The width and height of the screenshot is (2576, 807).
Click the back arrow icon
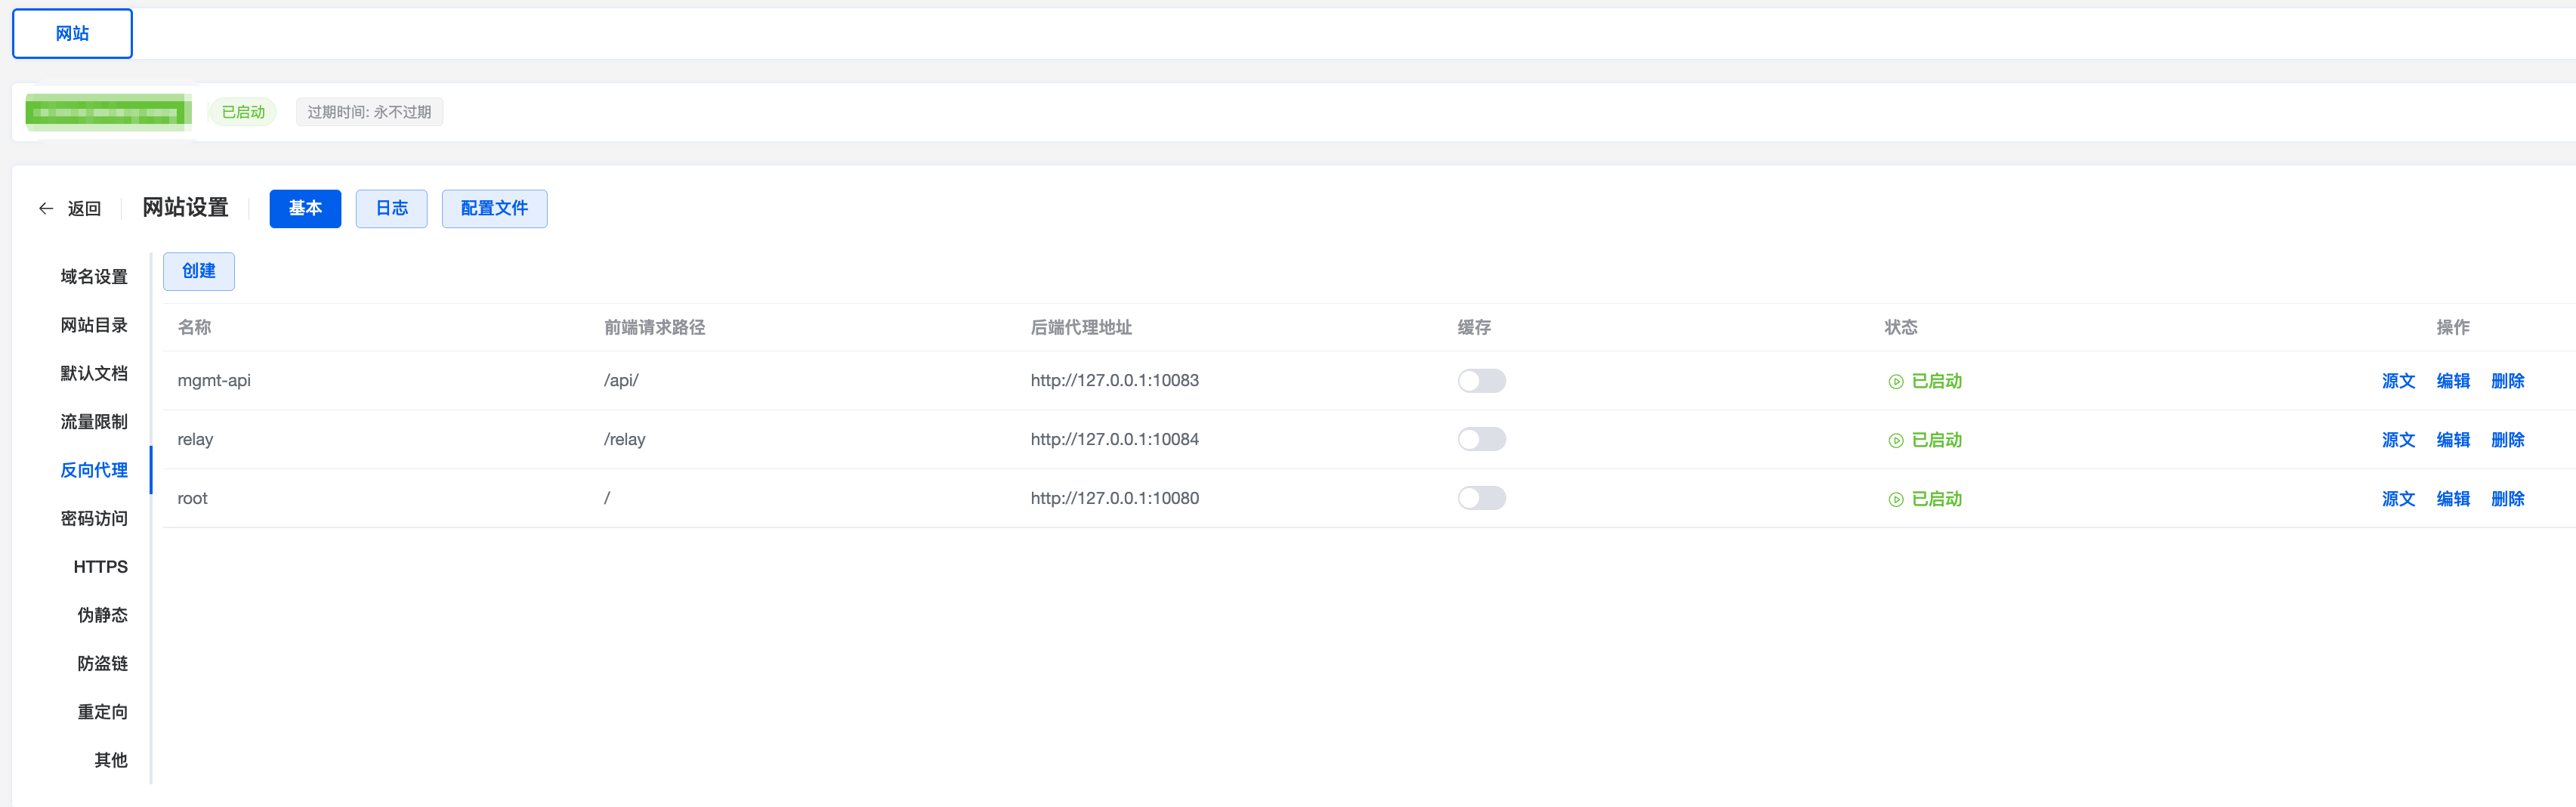click(x=46, y=208)
